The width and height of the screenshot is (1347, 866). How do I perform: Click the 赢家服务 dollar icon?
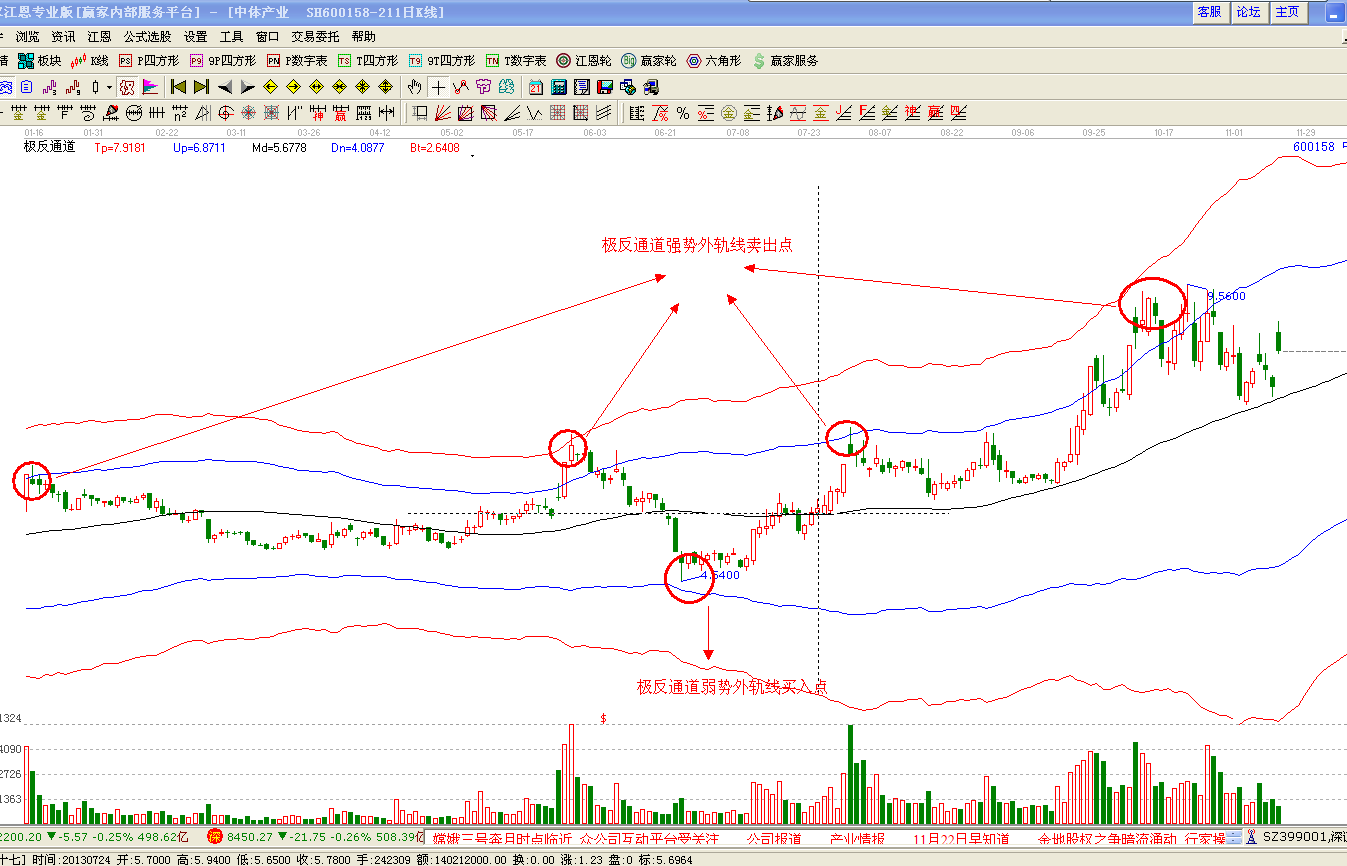(x=785, y=61)
